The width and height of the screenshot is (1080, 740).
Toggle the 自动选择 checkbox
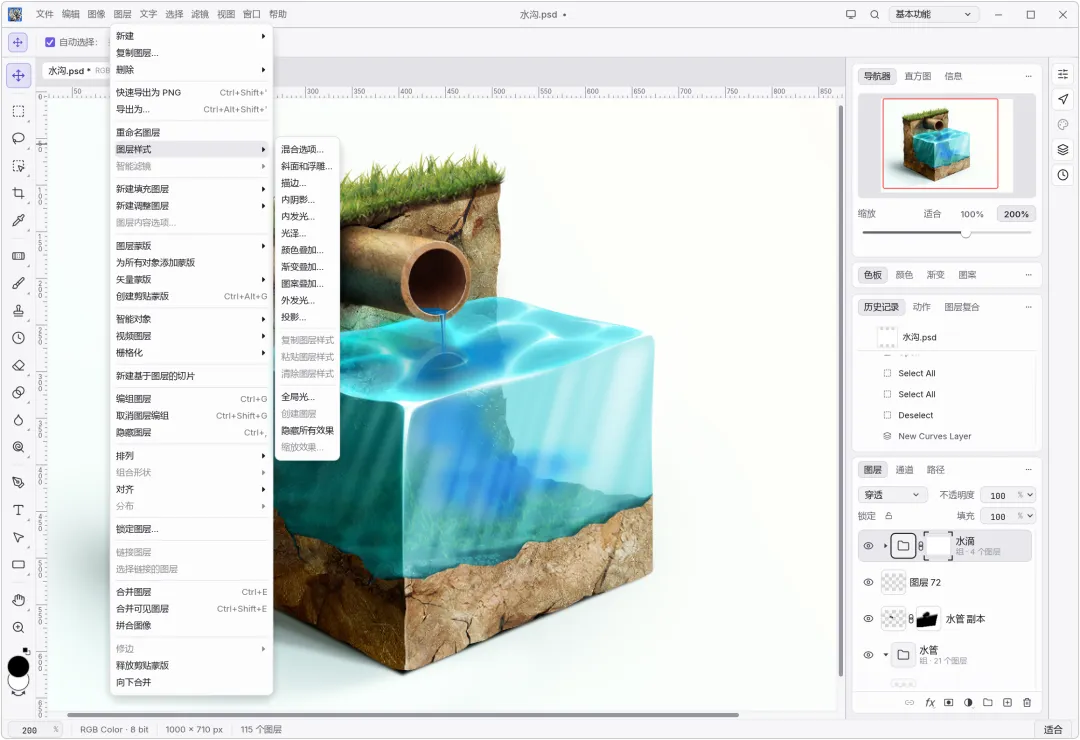pyautogui.click(x=50, y=42)
